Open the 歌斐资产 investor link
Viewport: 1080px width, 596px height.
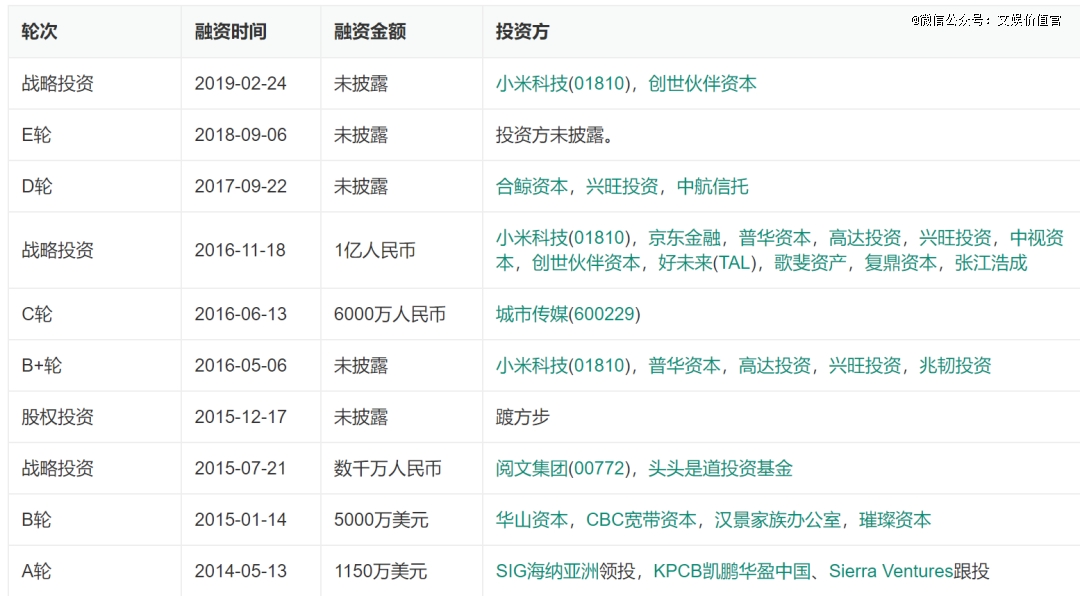811,263
